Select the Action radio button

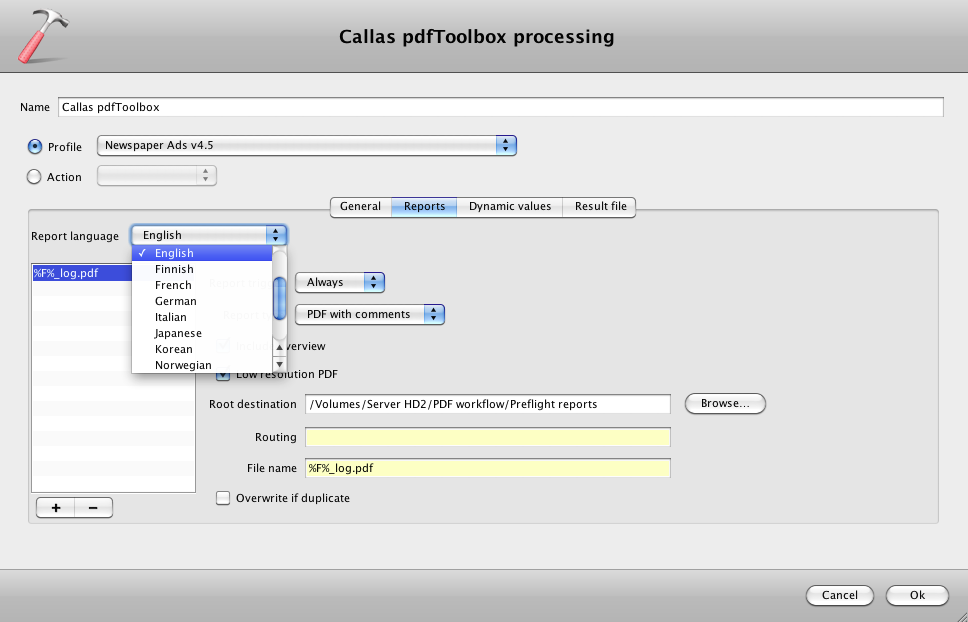pos(33,176)
